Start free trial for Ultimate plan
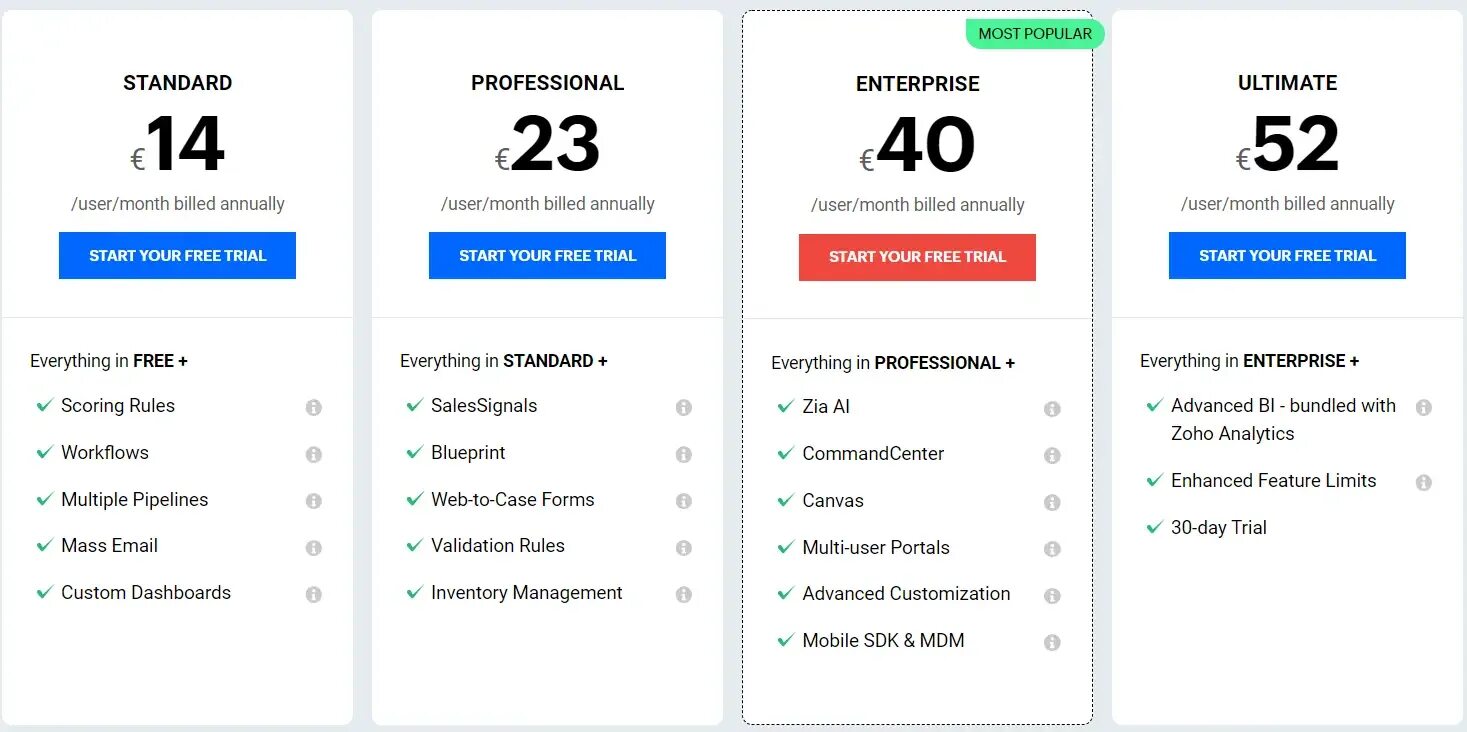 pos(1287,255)
